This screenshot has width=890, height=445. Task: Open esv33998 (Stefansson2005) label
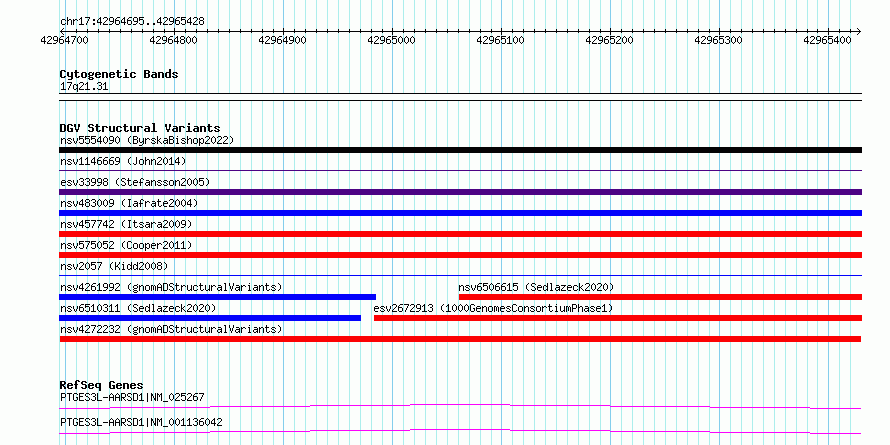tap(135, 182)
